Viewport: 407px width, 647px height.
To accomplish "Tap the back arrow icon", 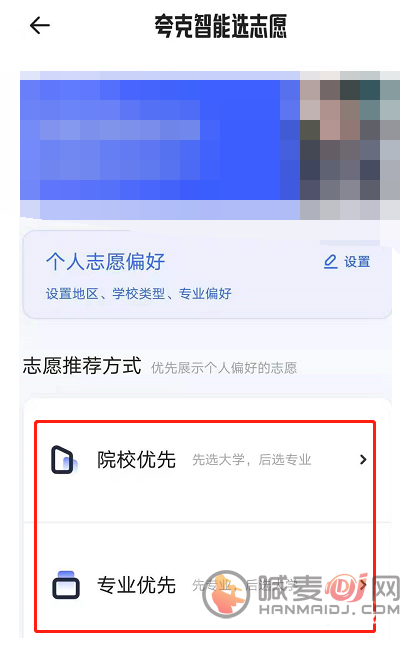I will pos(40,26).
